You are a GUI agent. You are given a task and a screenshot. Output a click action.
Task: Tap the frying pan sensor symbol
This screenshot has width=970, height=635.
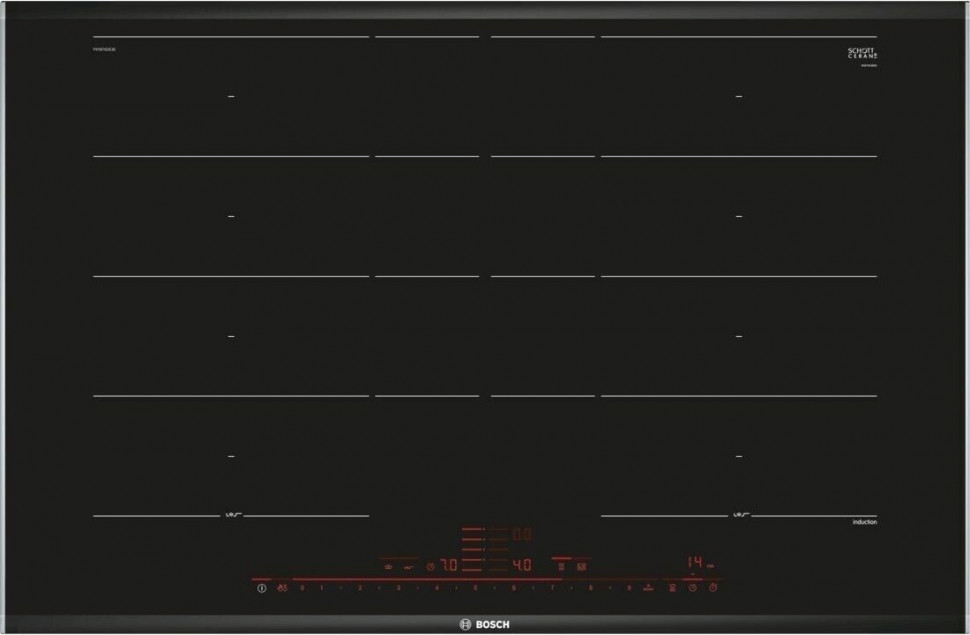(x=408, y=566)
